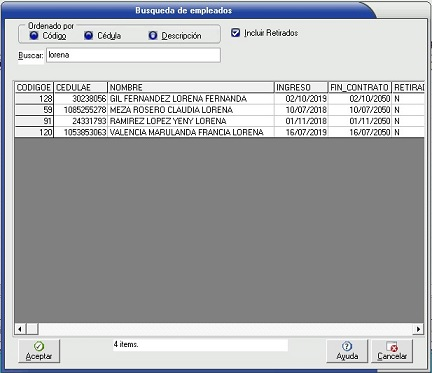Click the left arrow of horizontal scrollbar

click(x=20, y=329)
